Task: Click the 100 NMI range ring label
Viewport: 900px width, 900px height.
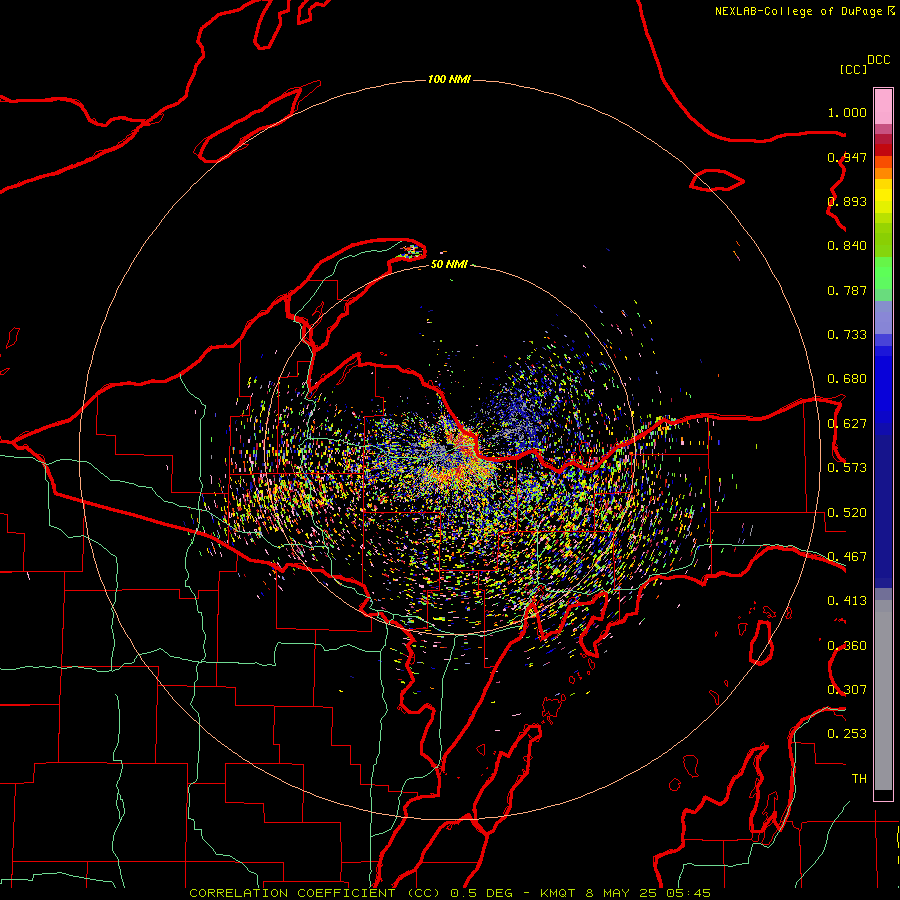Action: click(x=449, y=79)
